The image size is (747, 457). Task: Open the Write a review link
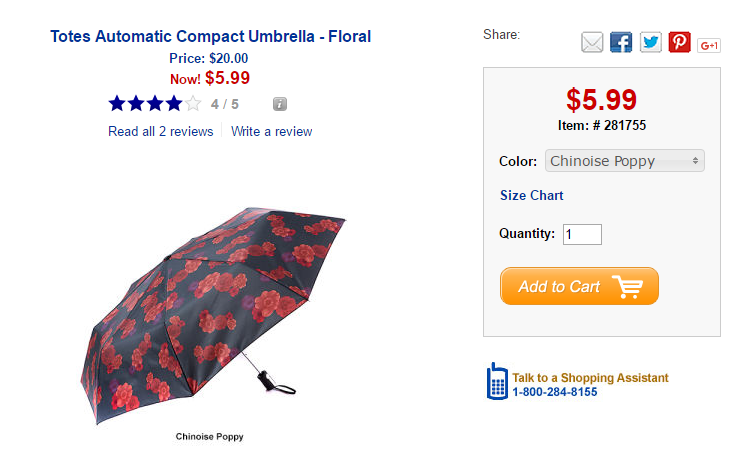coord(271,131)
